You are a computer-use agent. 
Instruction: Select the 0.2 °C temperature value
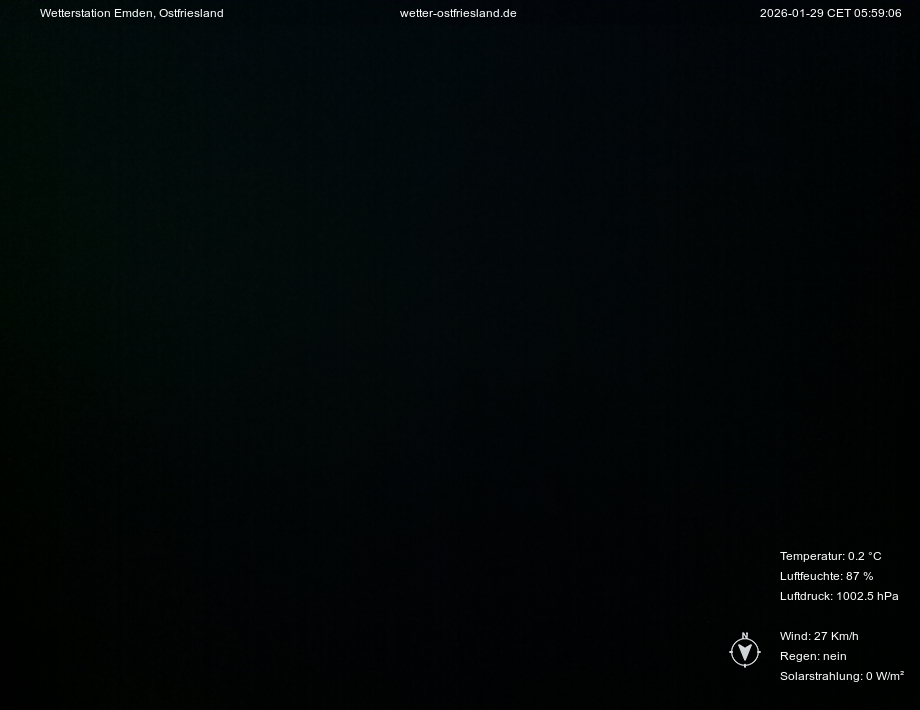tap(865, 556)
